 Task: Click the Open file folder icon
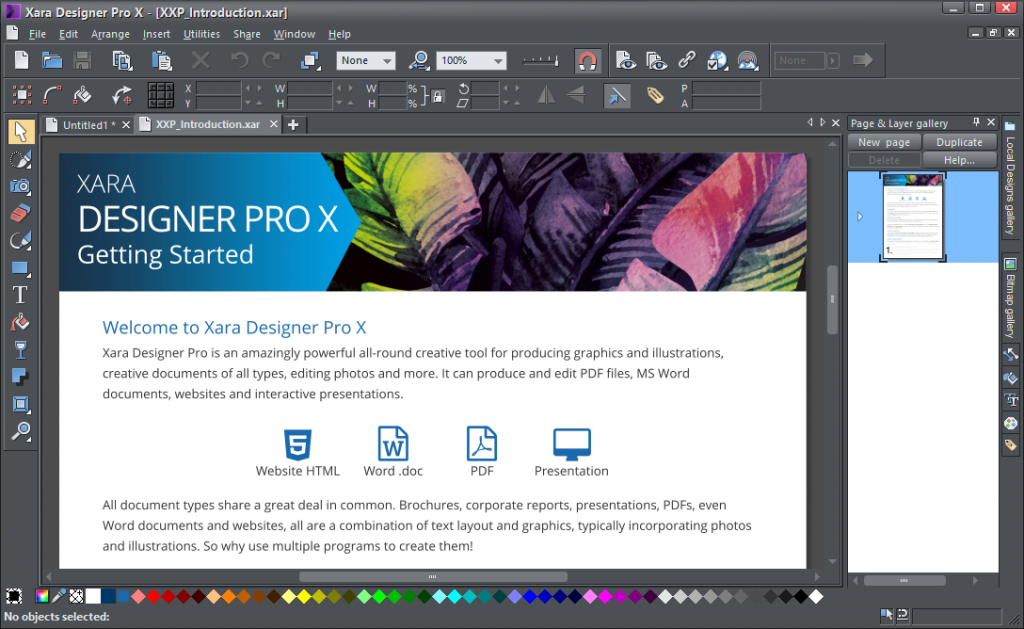click(52, 61)
